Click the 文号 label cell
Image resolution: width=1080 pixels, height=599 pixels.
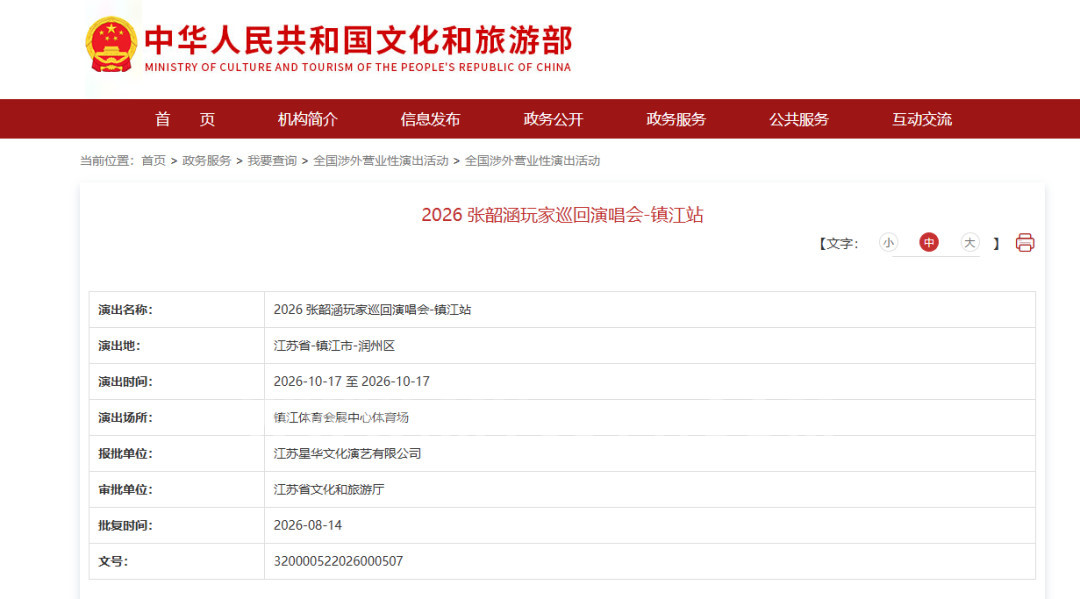[177, 561]
